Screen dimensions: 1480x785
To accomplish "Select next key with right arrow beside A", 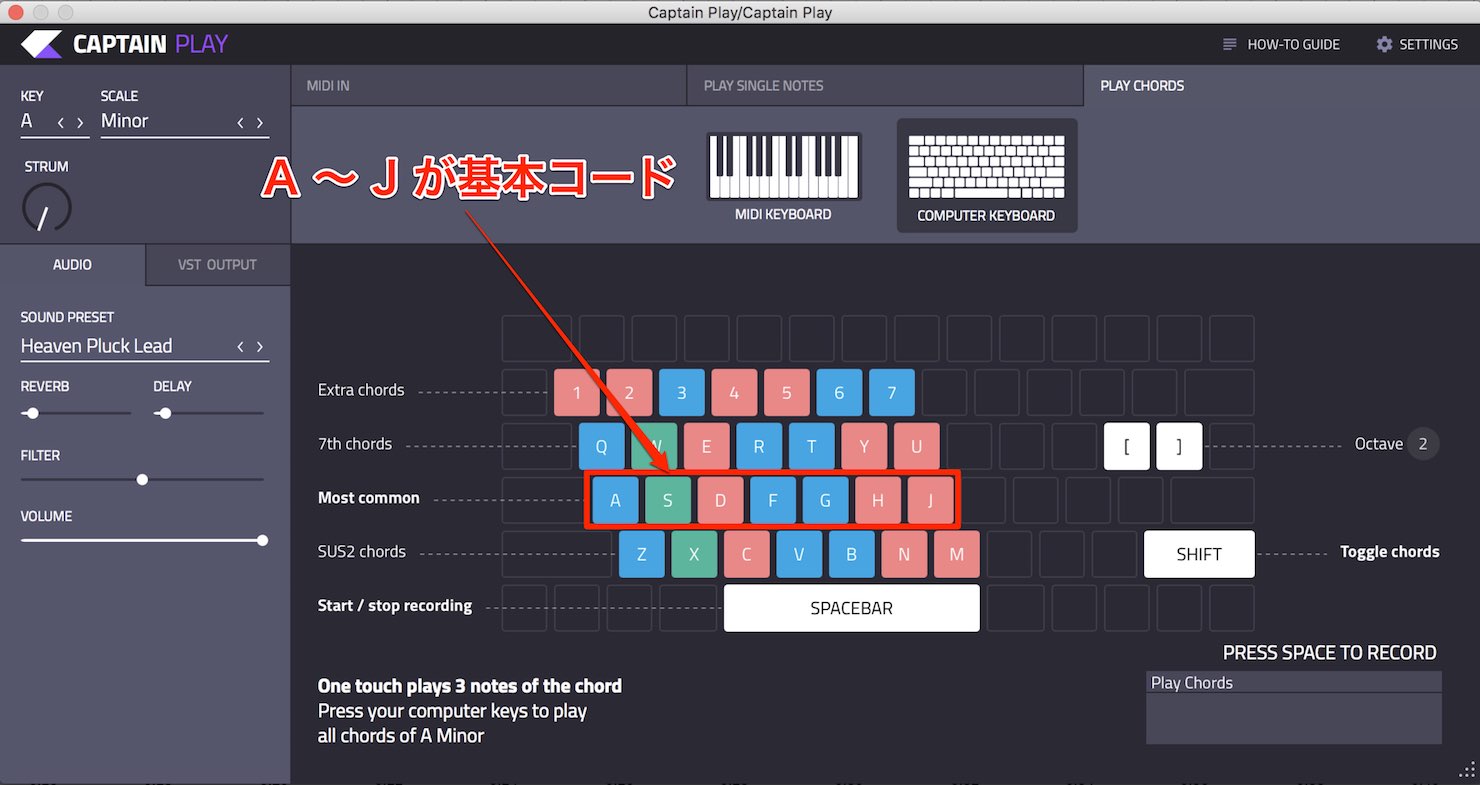I will [x=80, y=123].
